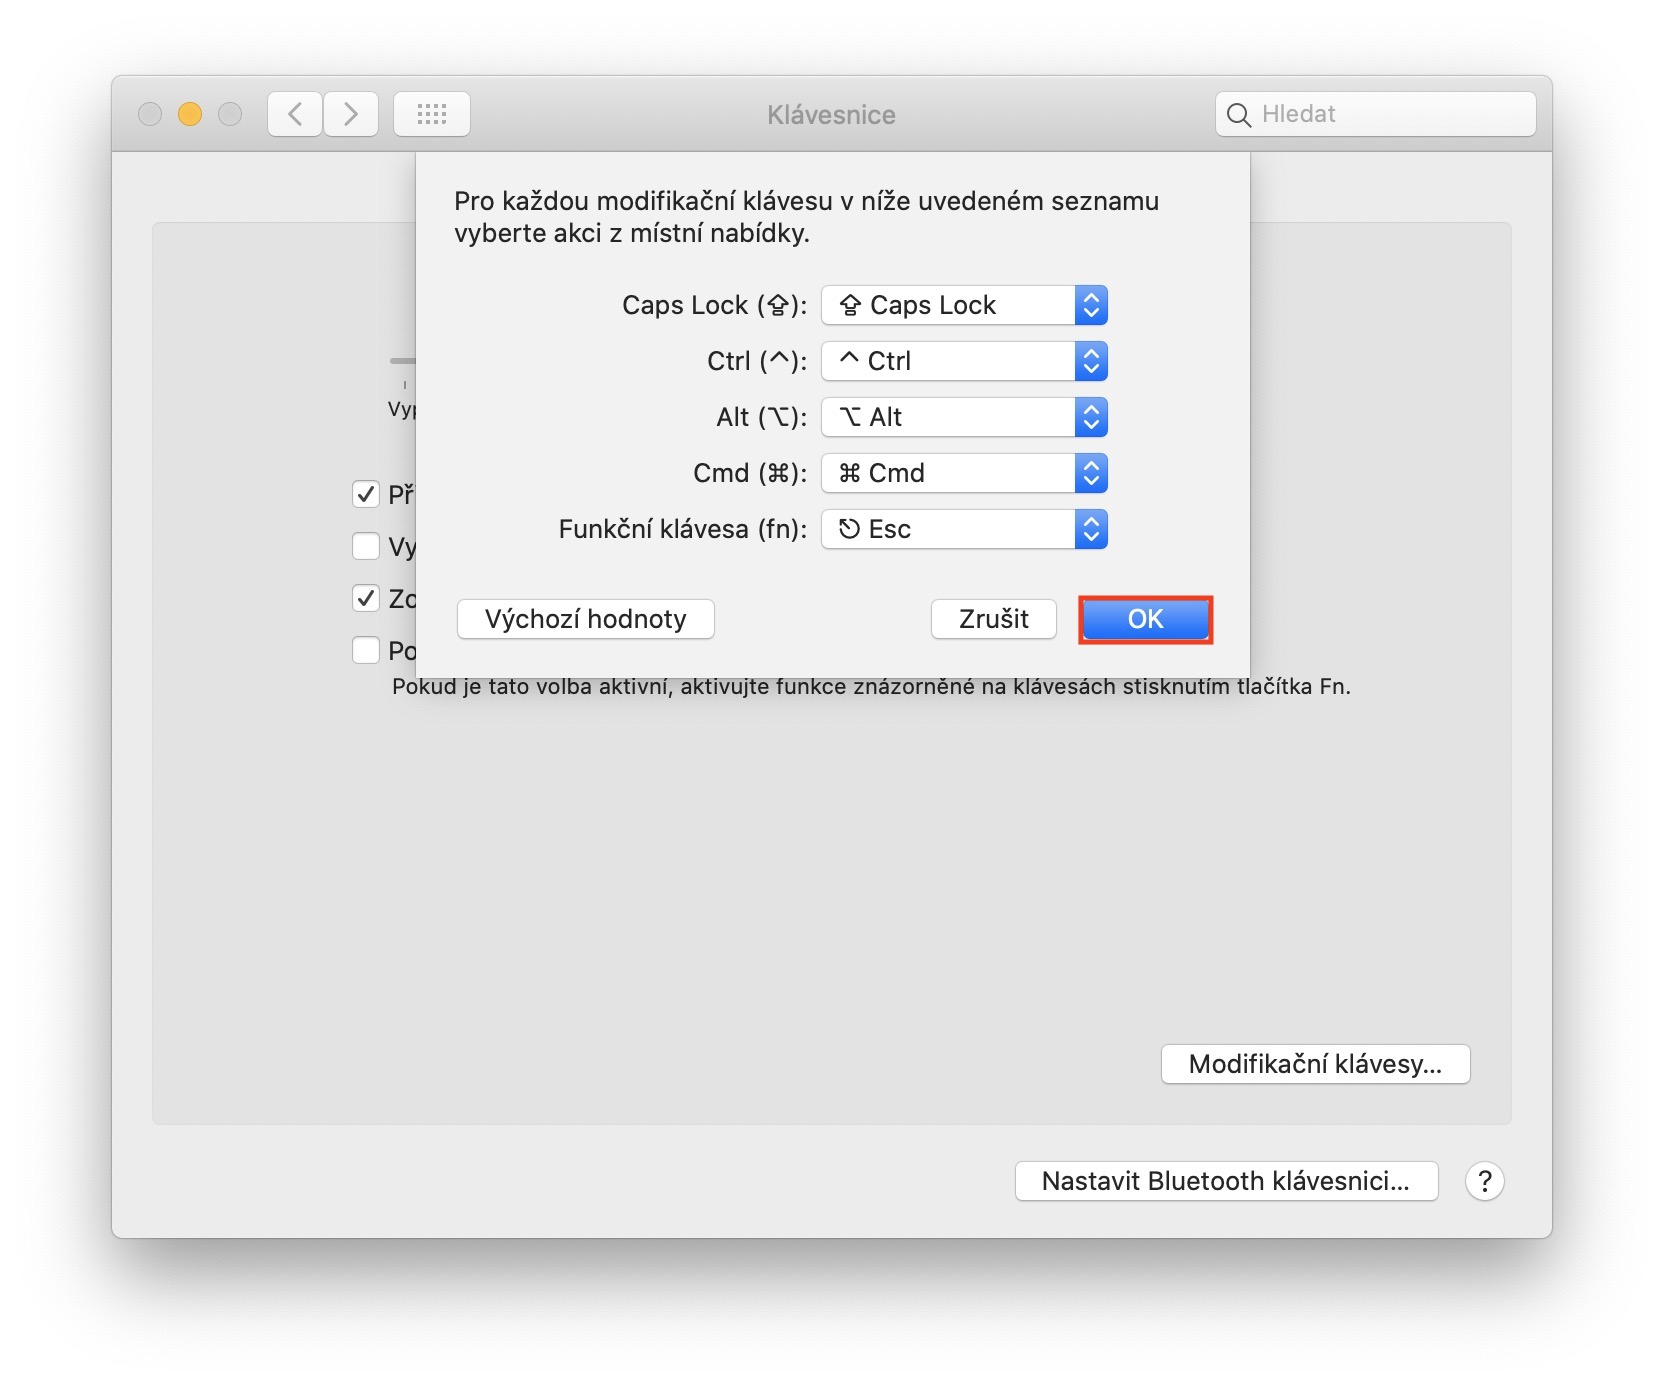Image resolution: width=1664 pixels, height=1386 pixels.
Task: Open the fn key action dropdown
Action: click(x=964, y=529)
